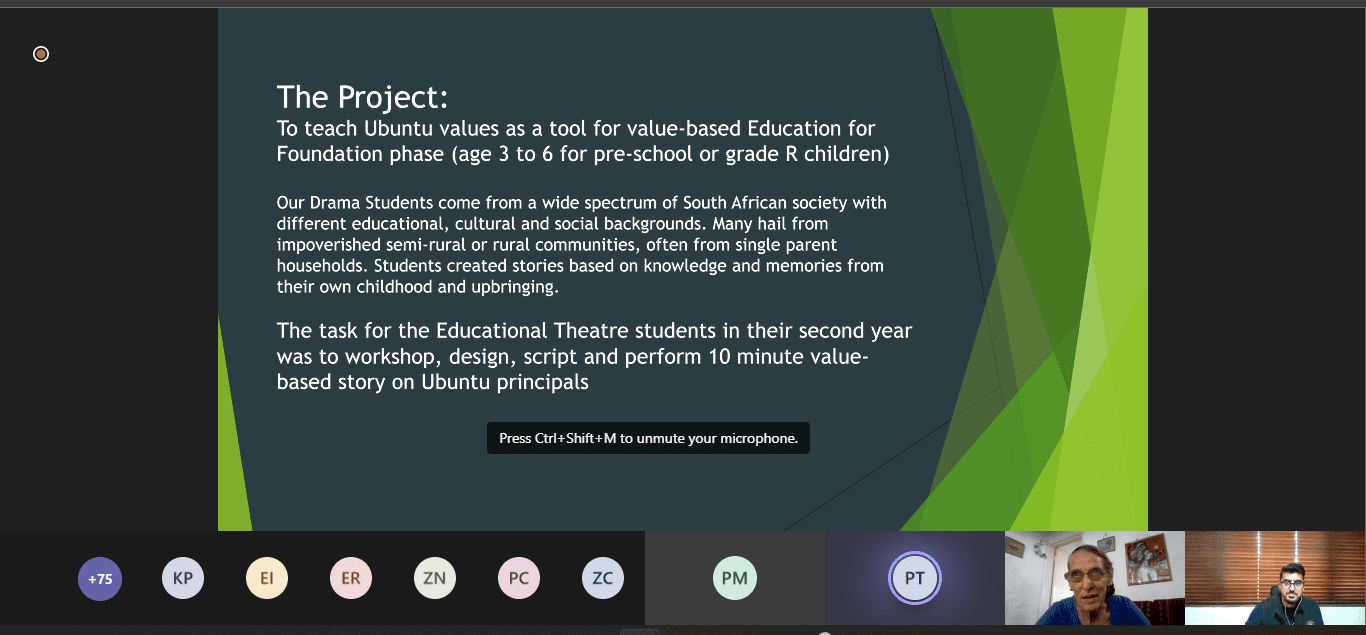
Task: Click the unmute microphone shortcut tooltip
Action: pos(648,438)
